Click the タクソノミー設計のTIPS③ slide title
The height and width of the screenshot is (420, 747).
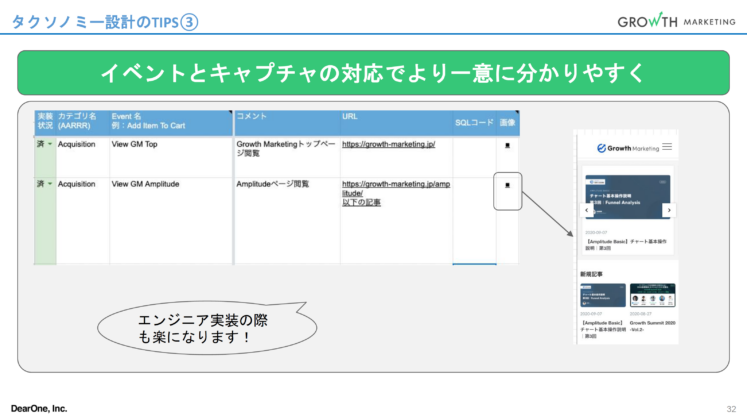coord(105,22)
